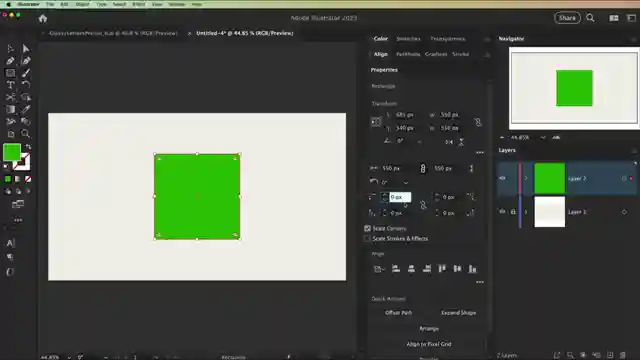The height and width of the screenshot is (360, 640).
Task: Switch to the Pathfinder tab
Action: pyautogui.click(x=408, y=54)
